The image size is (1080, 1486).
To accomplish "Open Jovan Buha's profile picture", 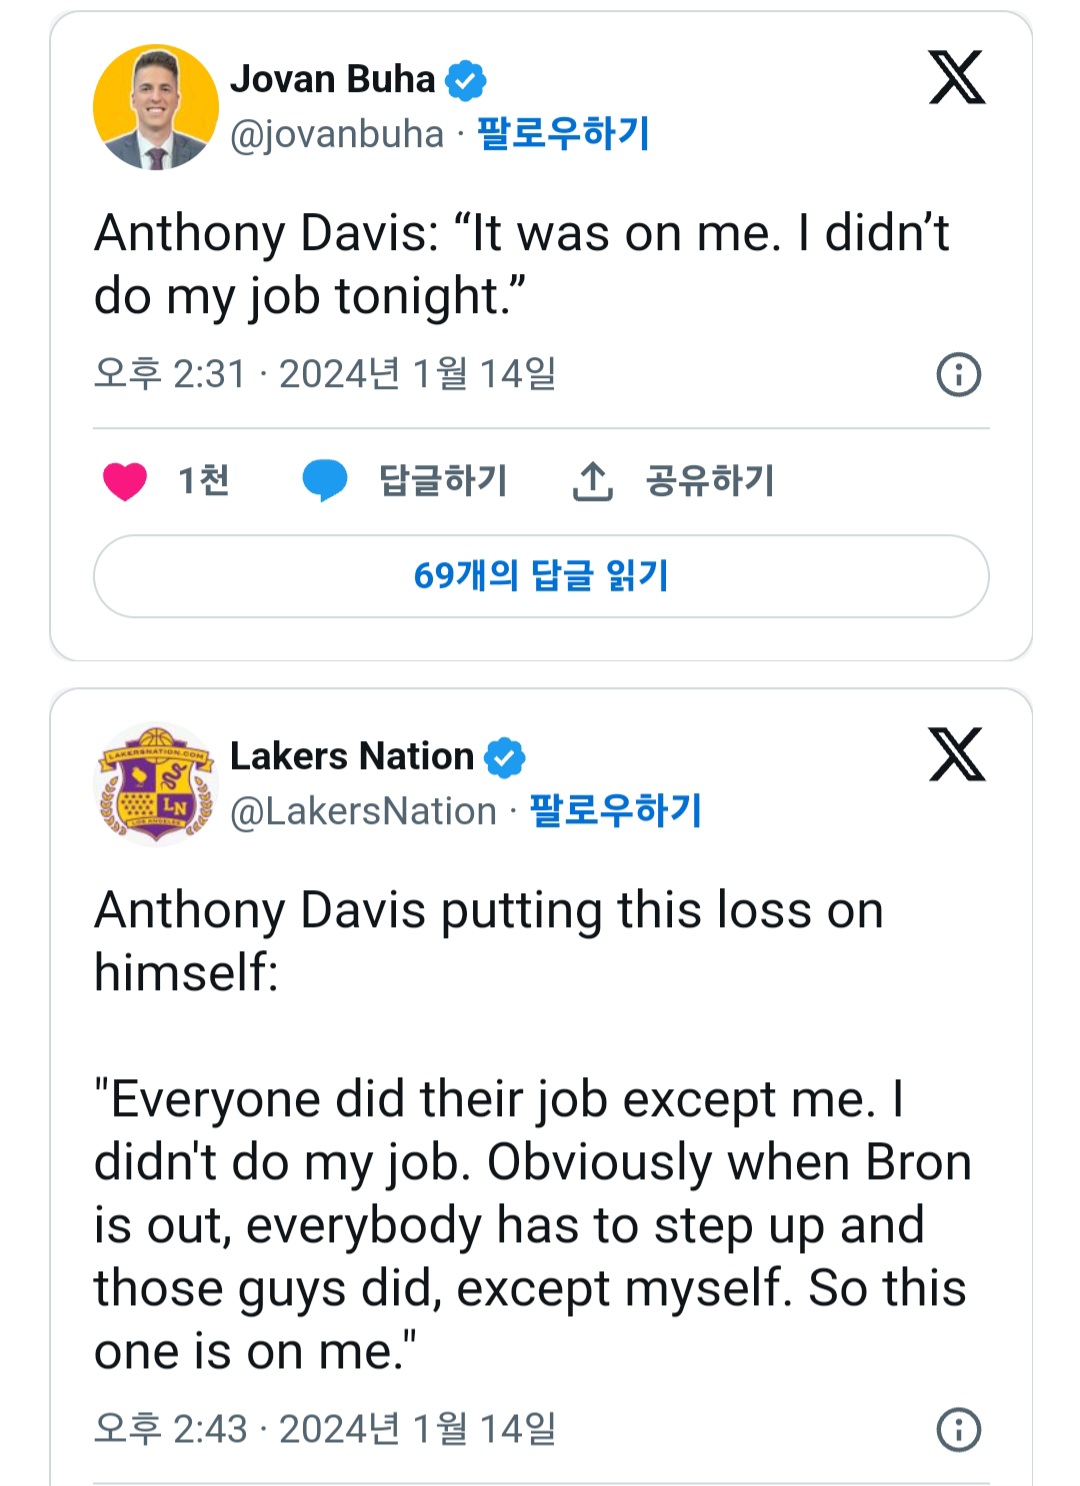I will [156, 107].
